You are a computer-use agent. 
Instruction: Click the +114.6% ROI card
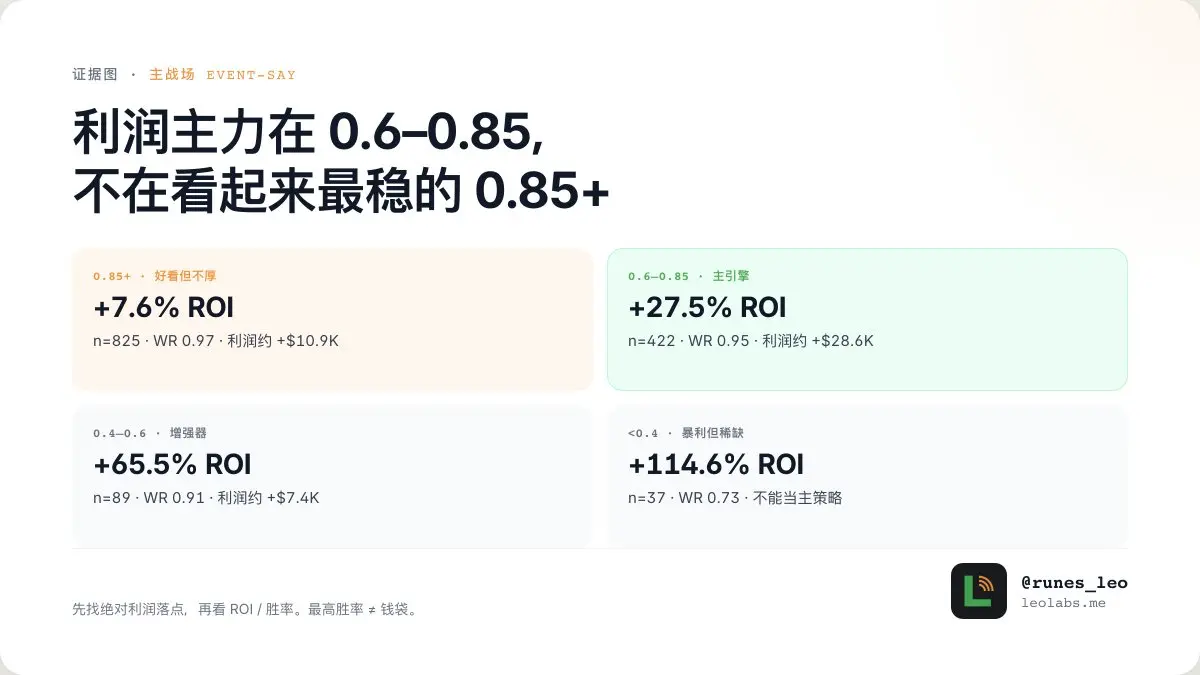(867, 475)
